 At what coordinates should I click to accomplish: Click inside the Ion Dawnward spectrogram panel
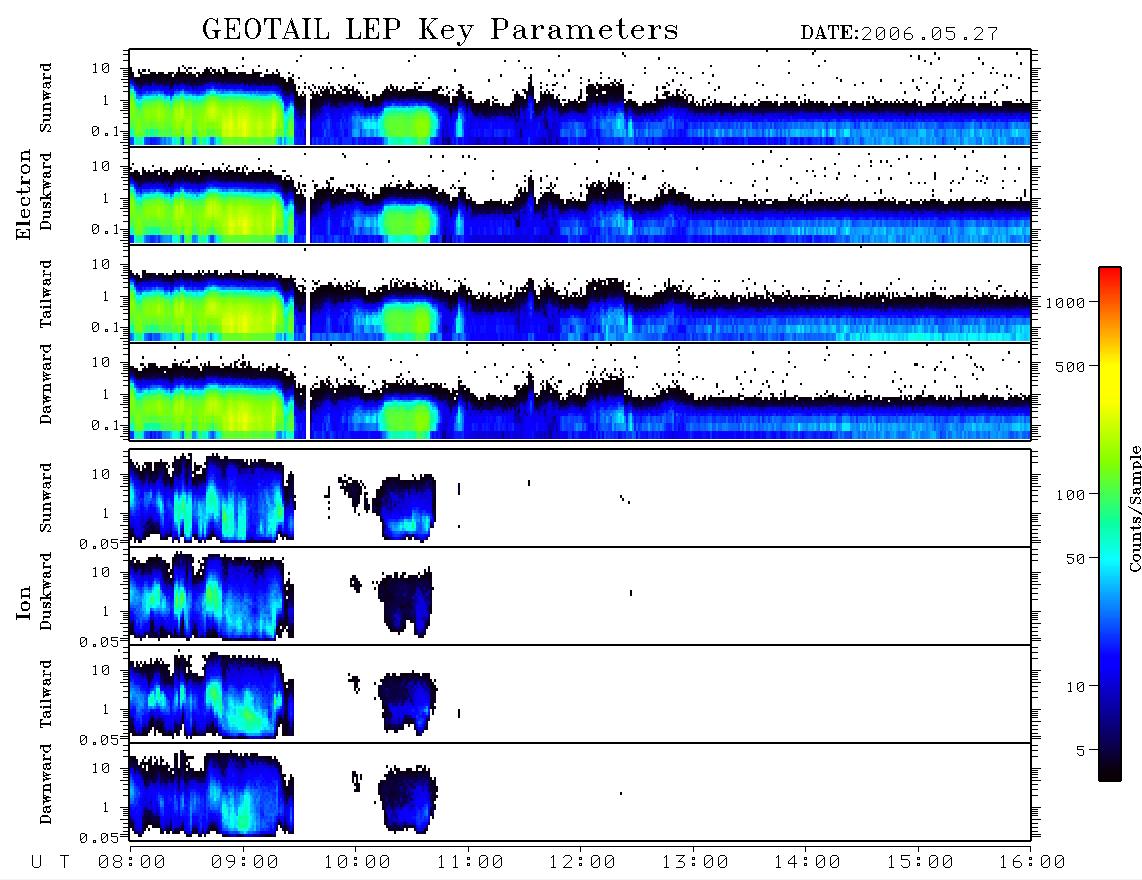tap(580, 792)
